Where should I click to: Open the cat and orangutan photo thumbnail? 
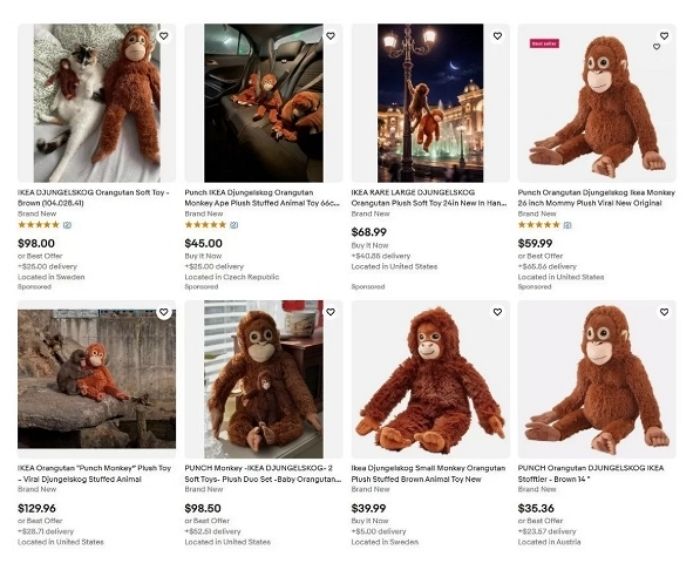pos(97,103)
